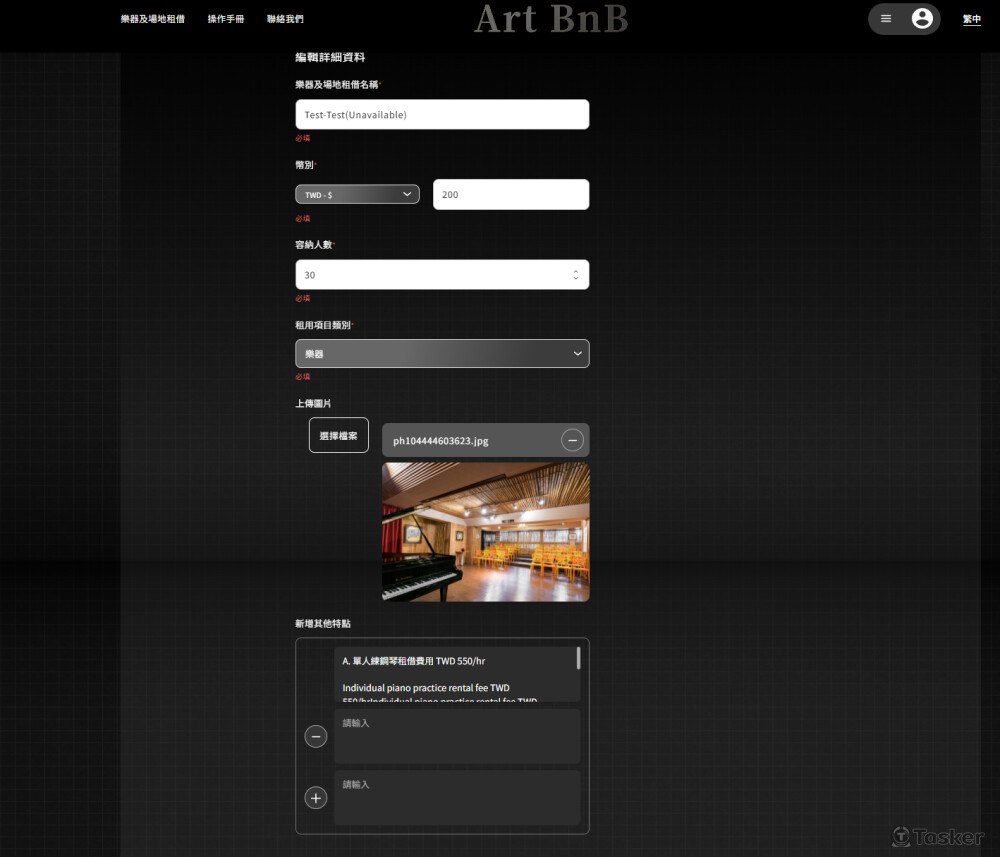Screen dimensions: 1000x857
Task: Open the 操作手冊 menu item
Action: pyautogui.click(x=226, y=19)
